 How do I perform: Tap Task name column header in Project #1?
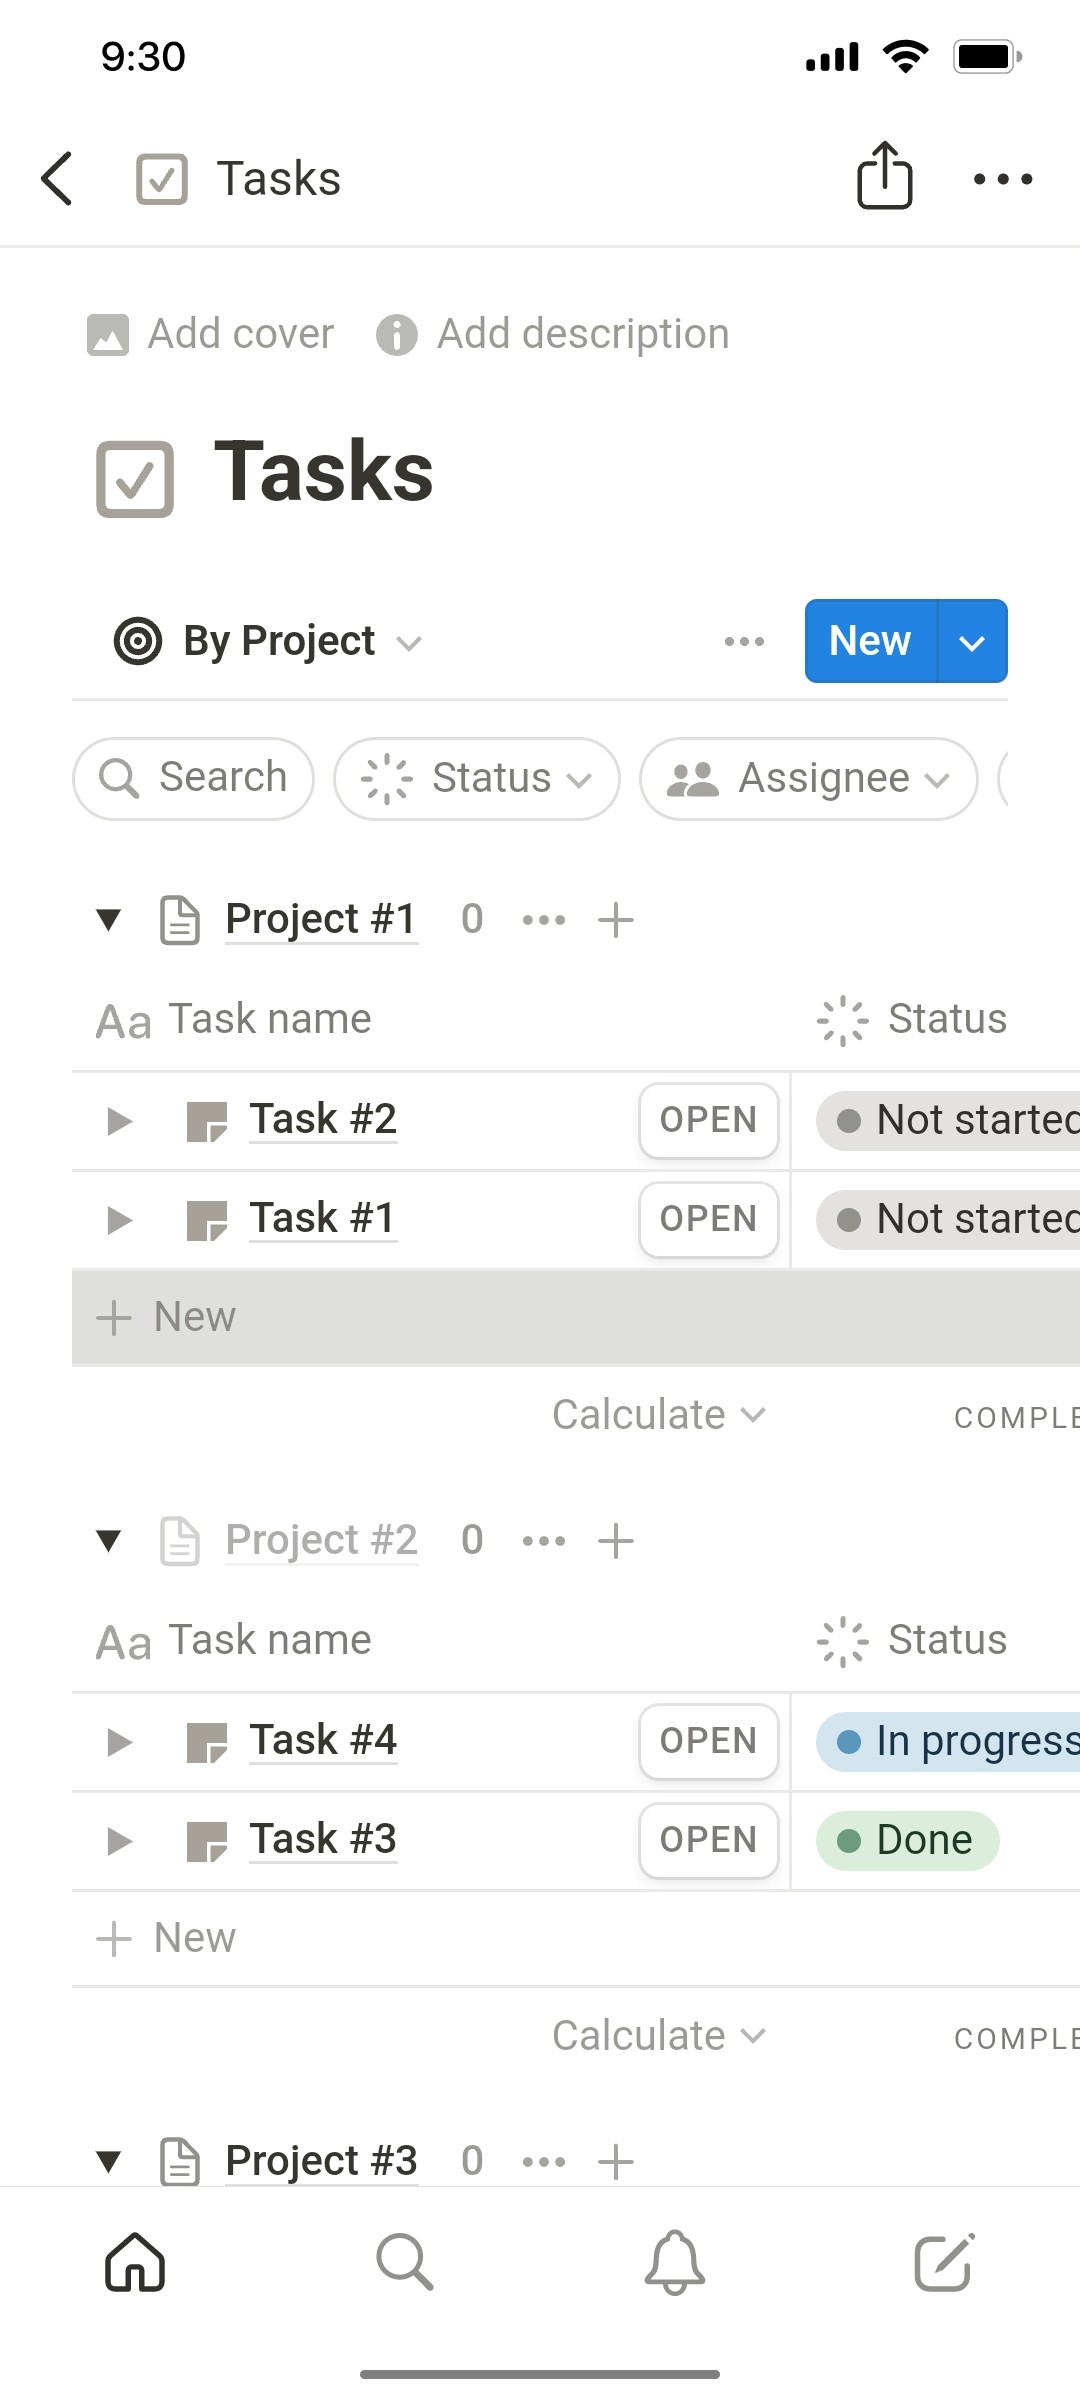[234, 1020]
